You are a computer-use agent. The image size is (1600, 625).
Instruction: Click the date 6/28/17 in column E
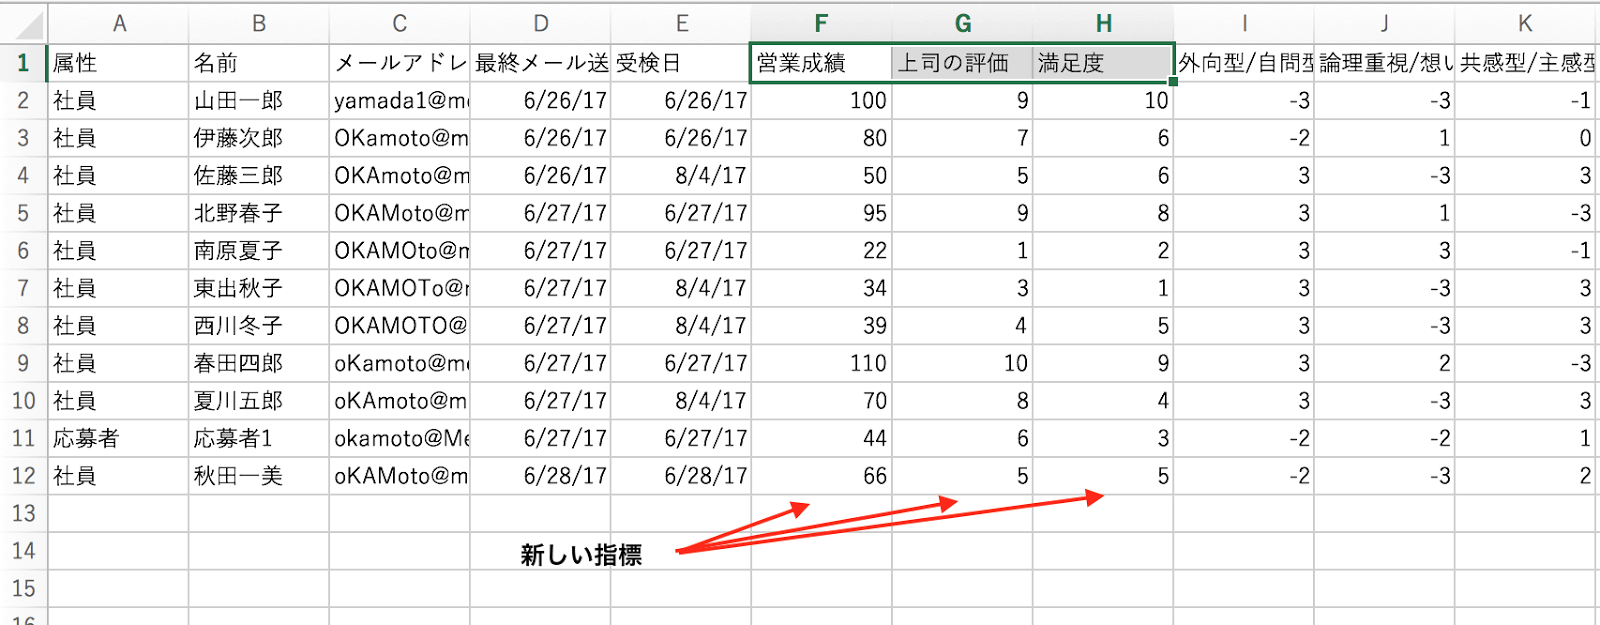pos(681,475)
